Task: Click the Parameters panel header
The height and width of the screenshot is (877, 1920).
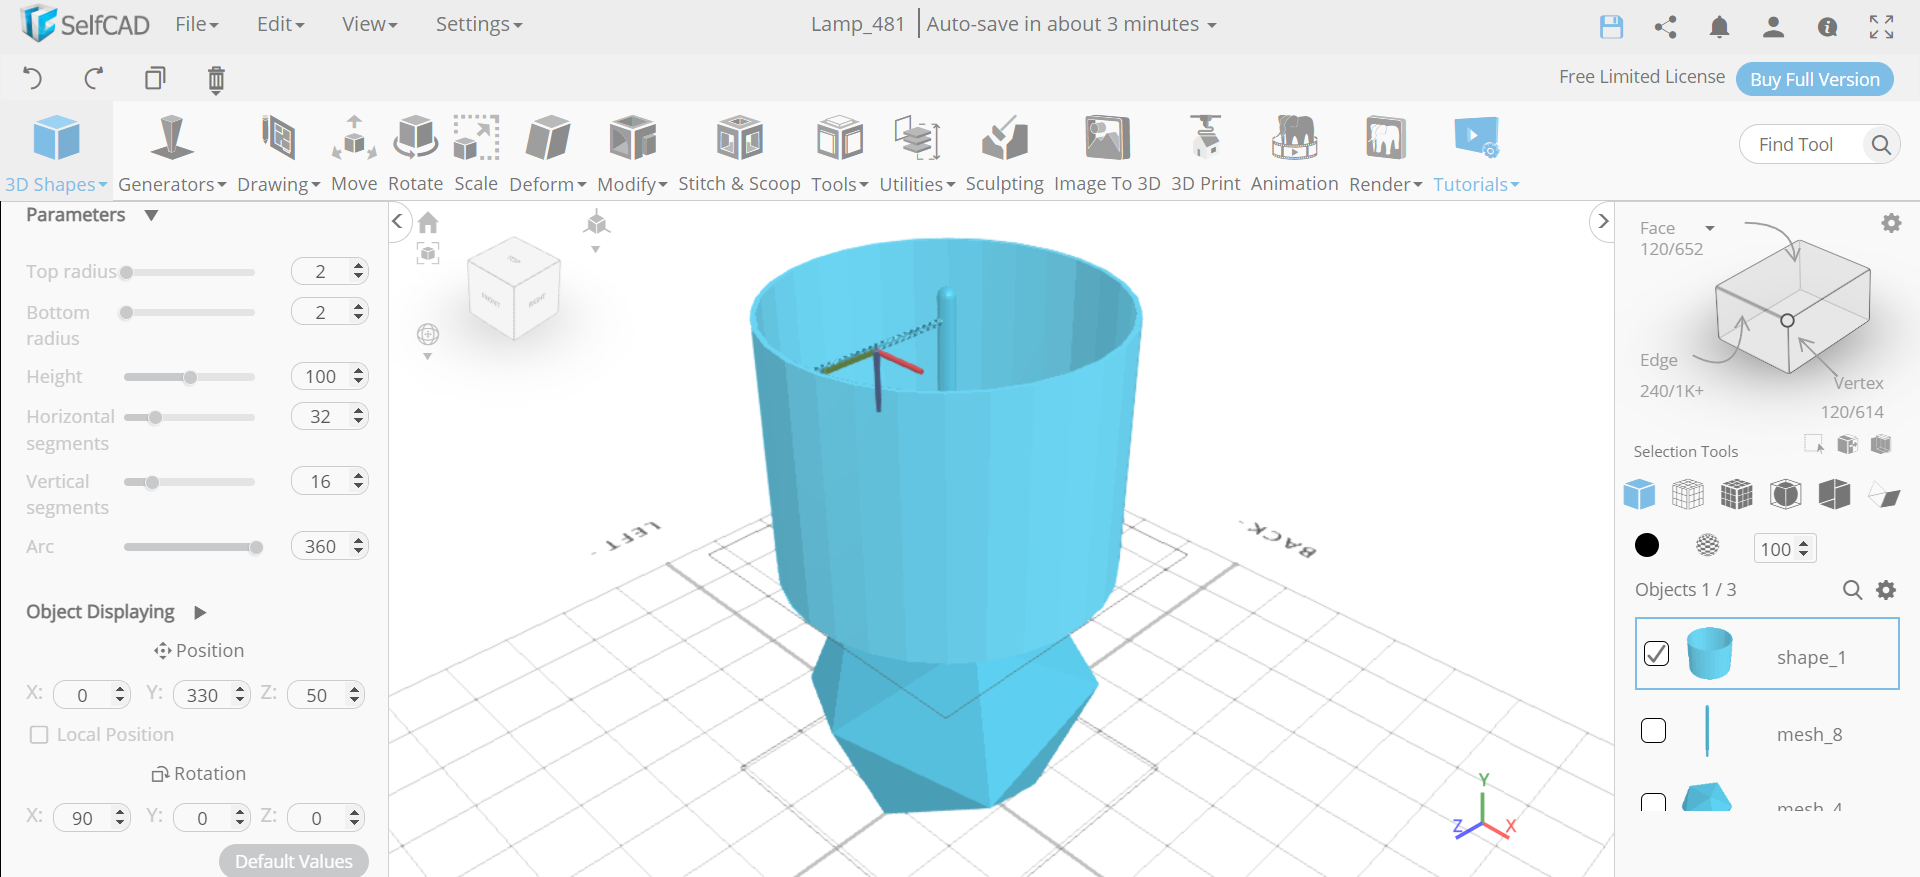Action: [92, 215]
